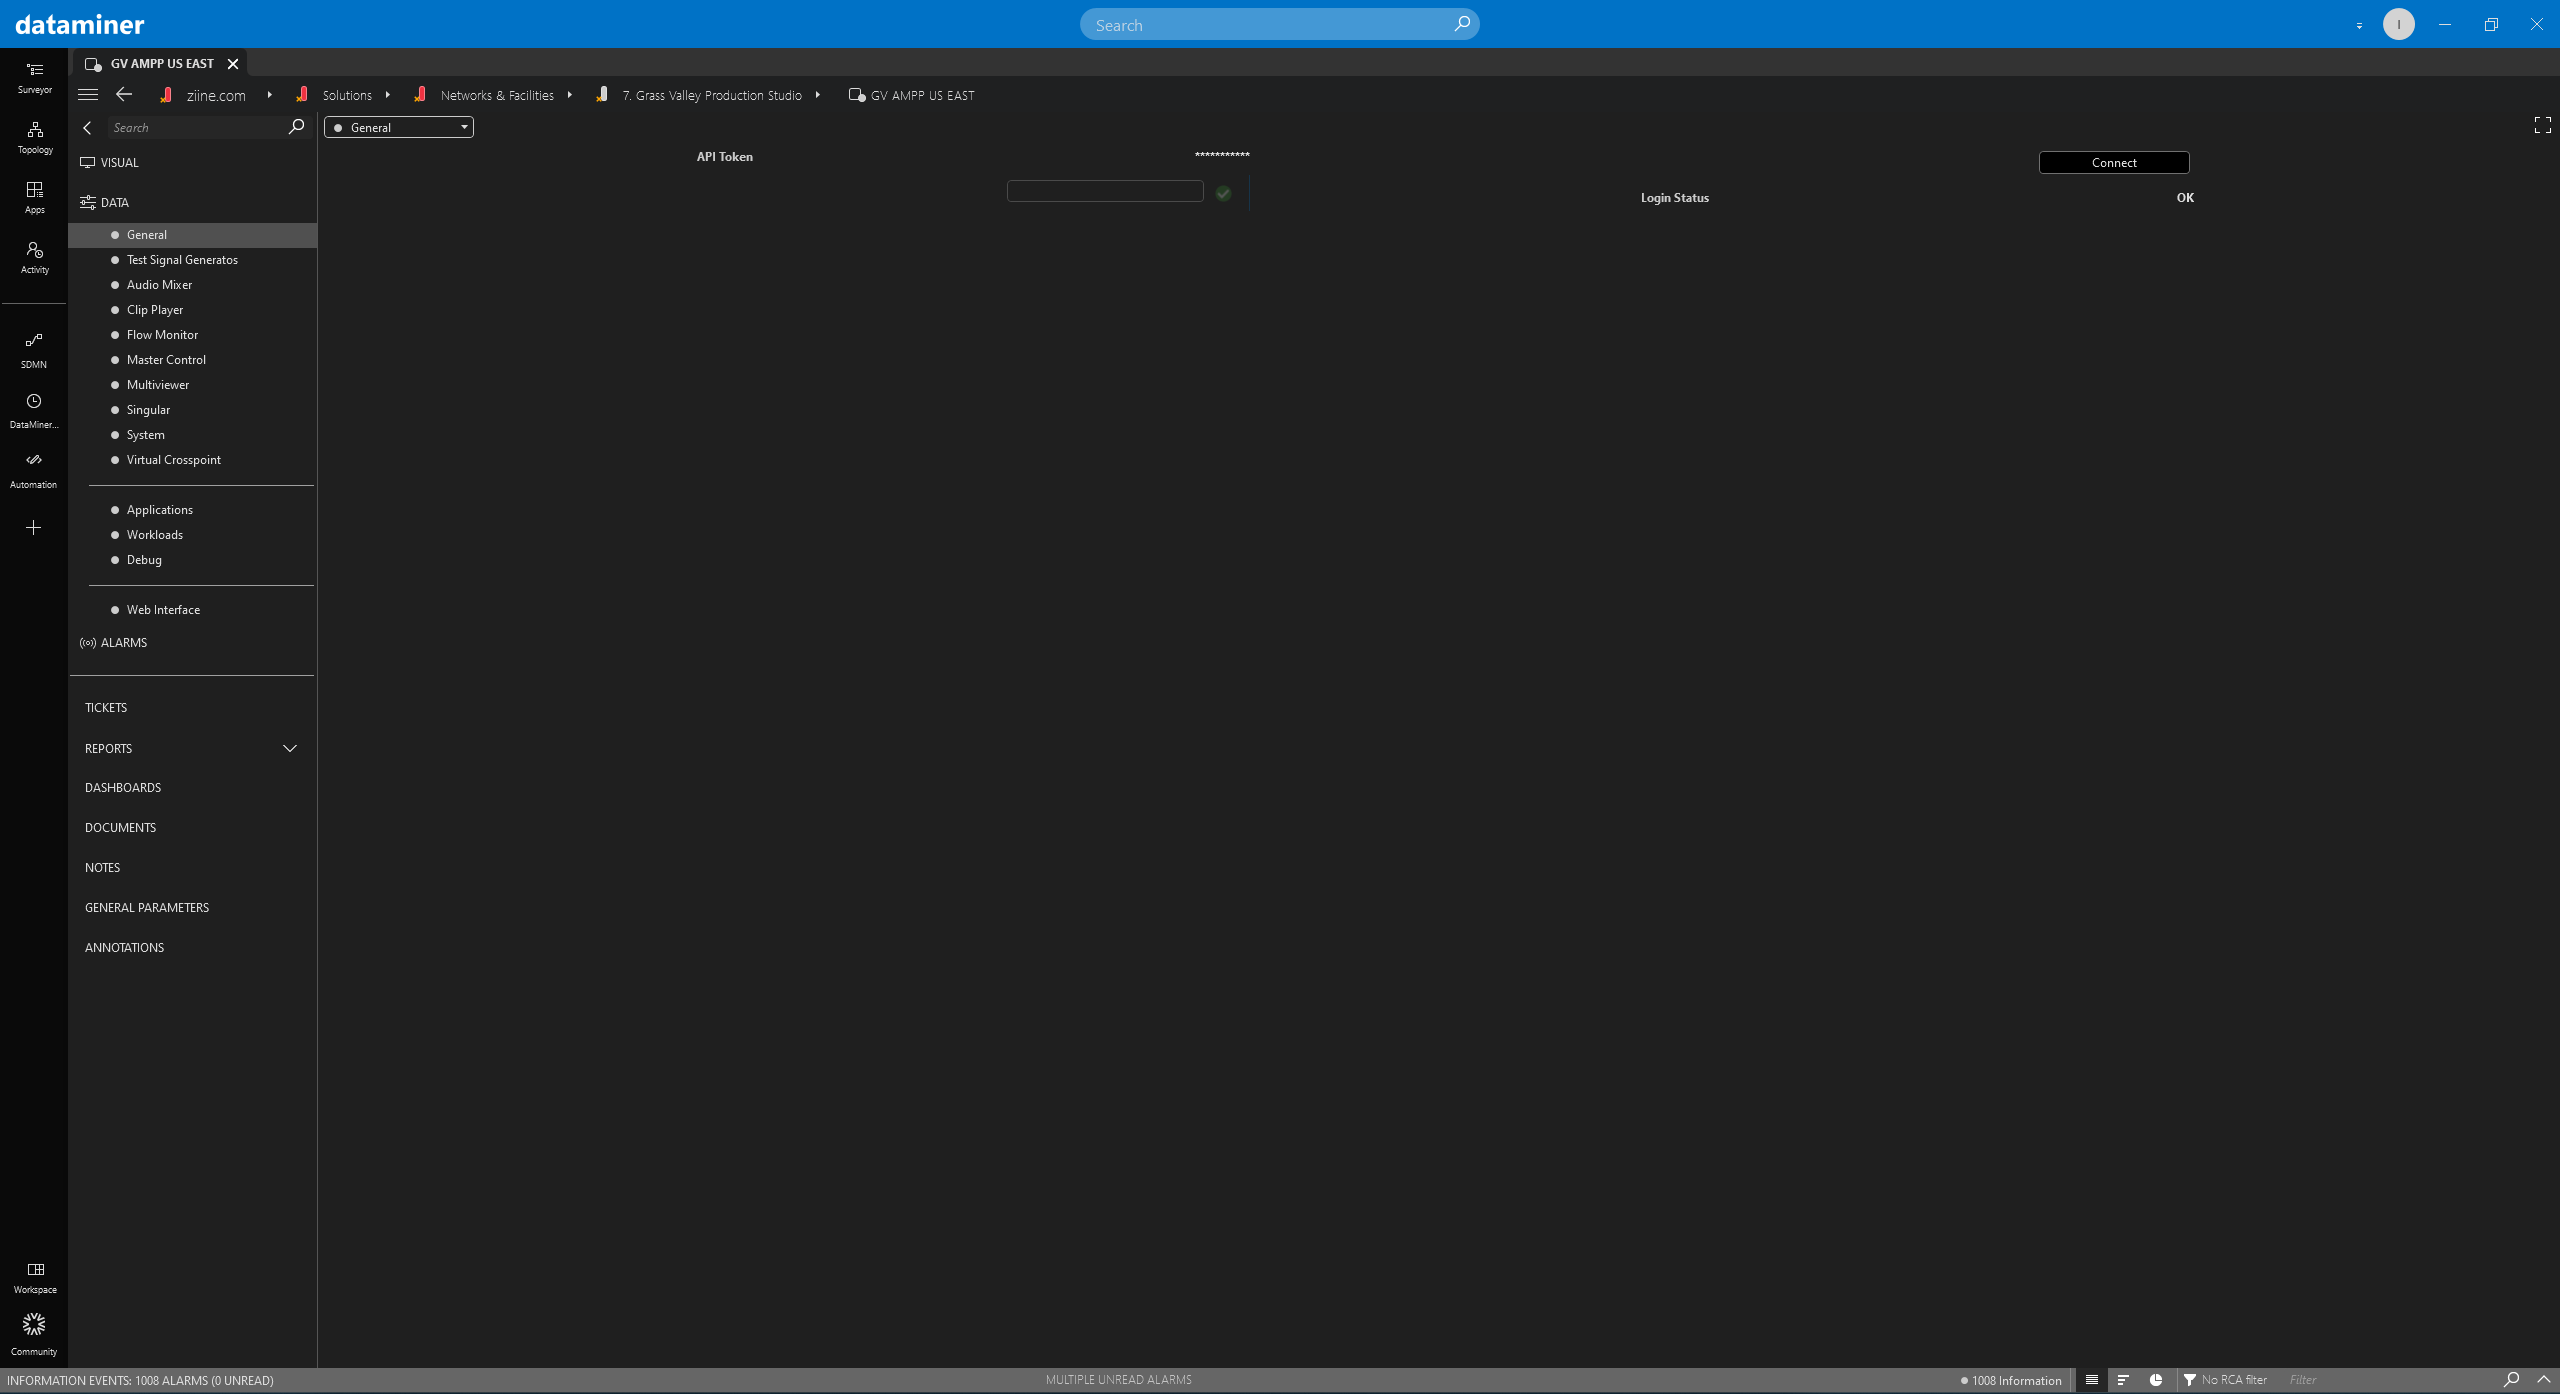The image size is (2560, 1394).
Task: Open the Automation sidebar module
Action: 34,470
